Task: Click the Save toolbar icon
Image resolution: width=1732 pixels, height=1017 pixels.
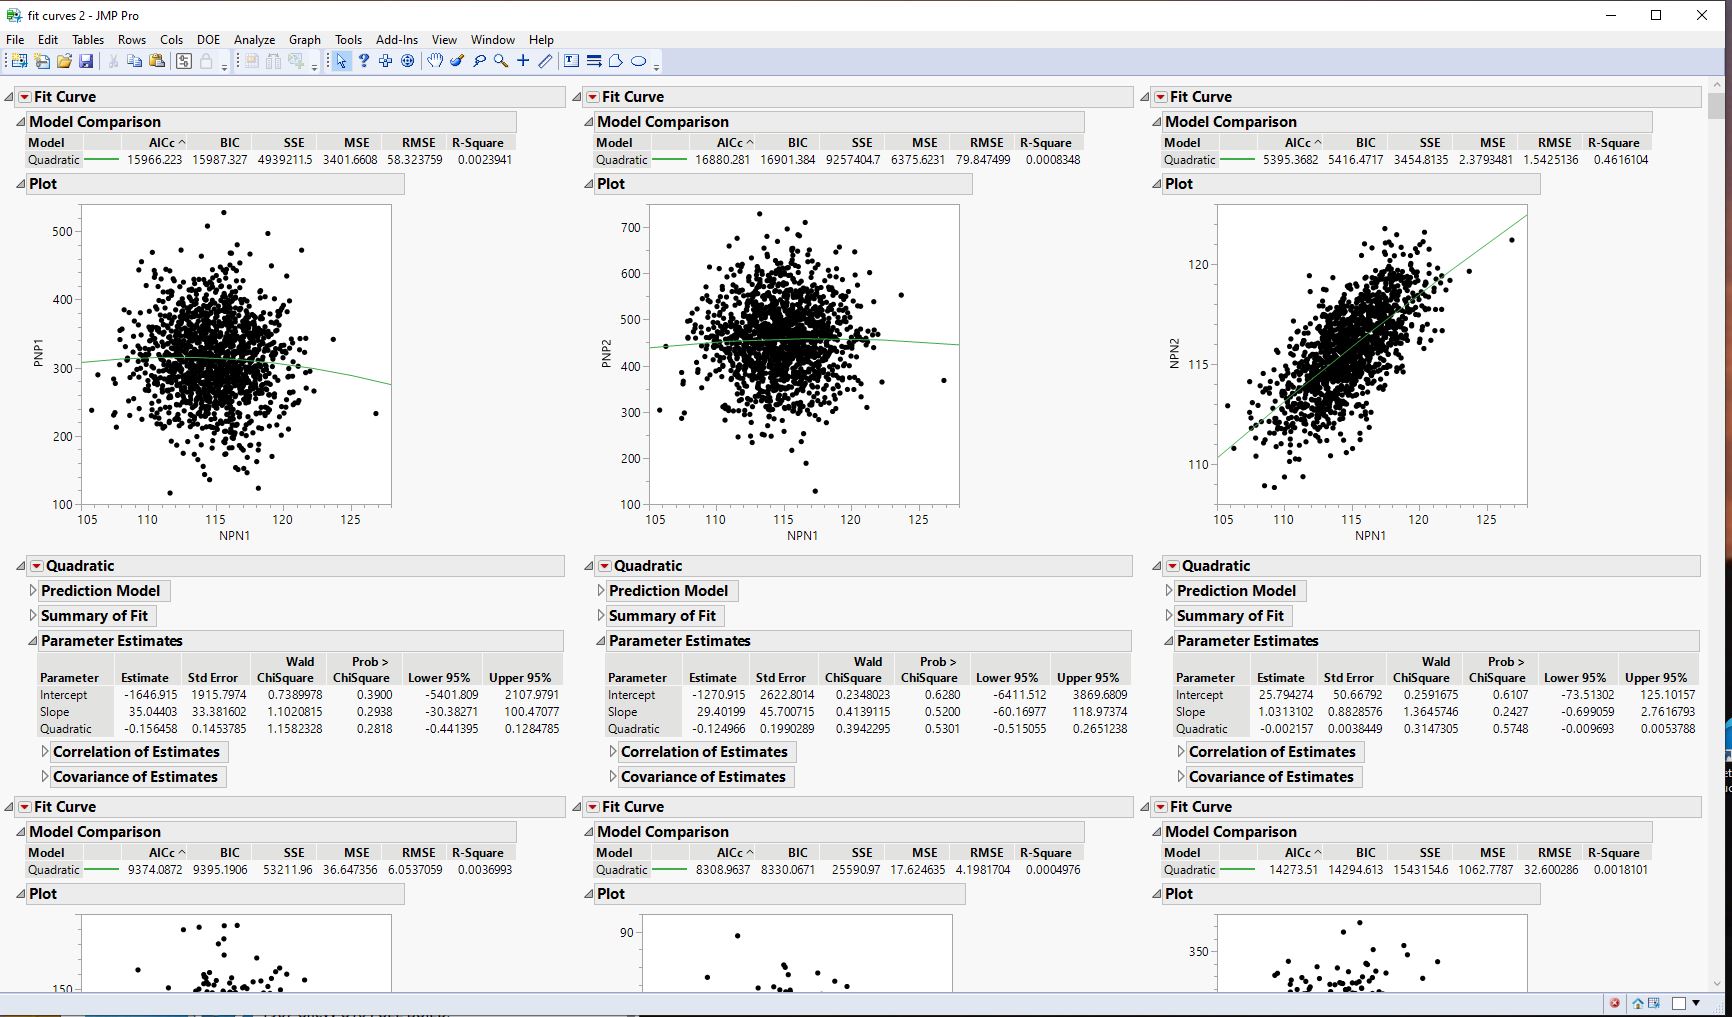Action: [88, 61]
